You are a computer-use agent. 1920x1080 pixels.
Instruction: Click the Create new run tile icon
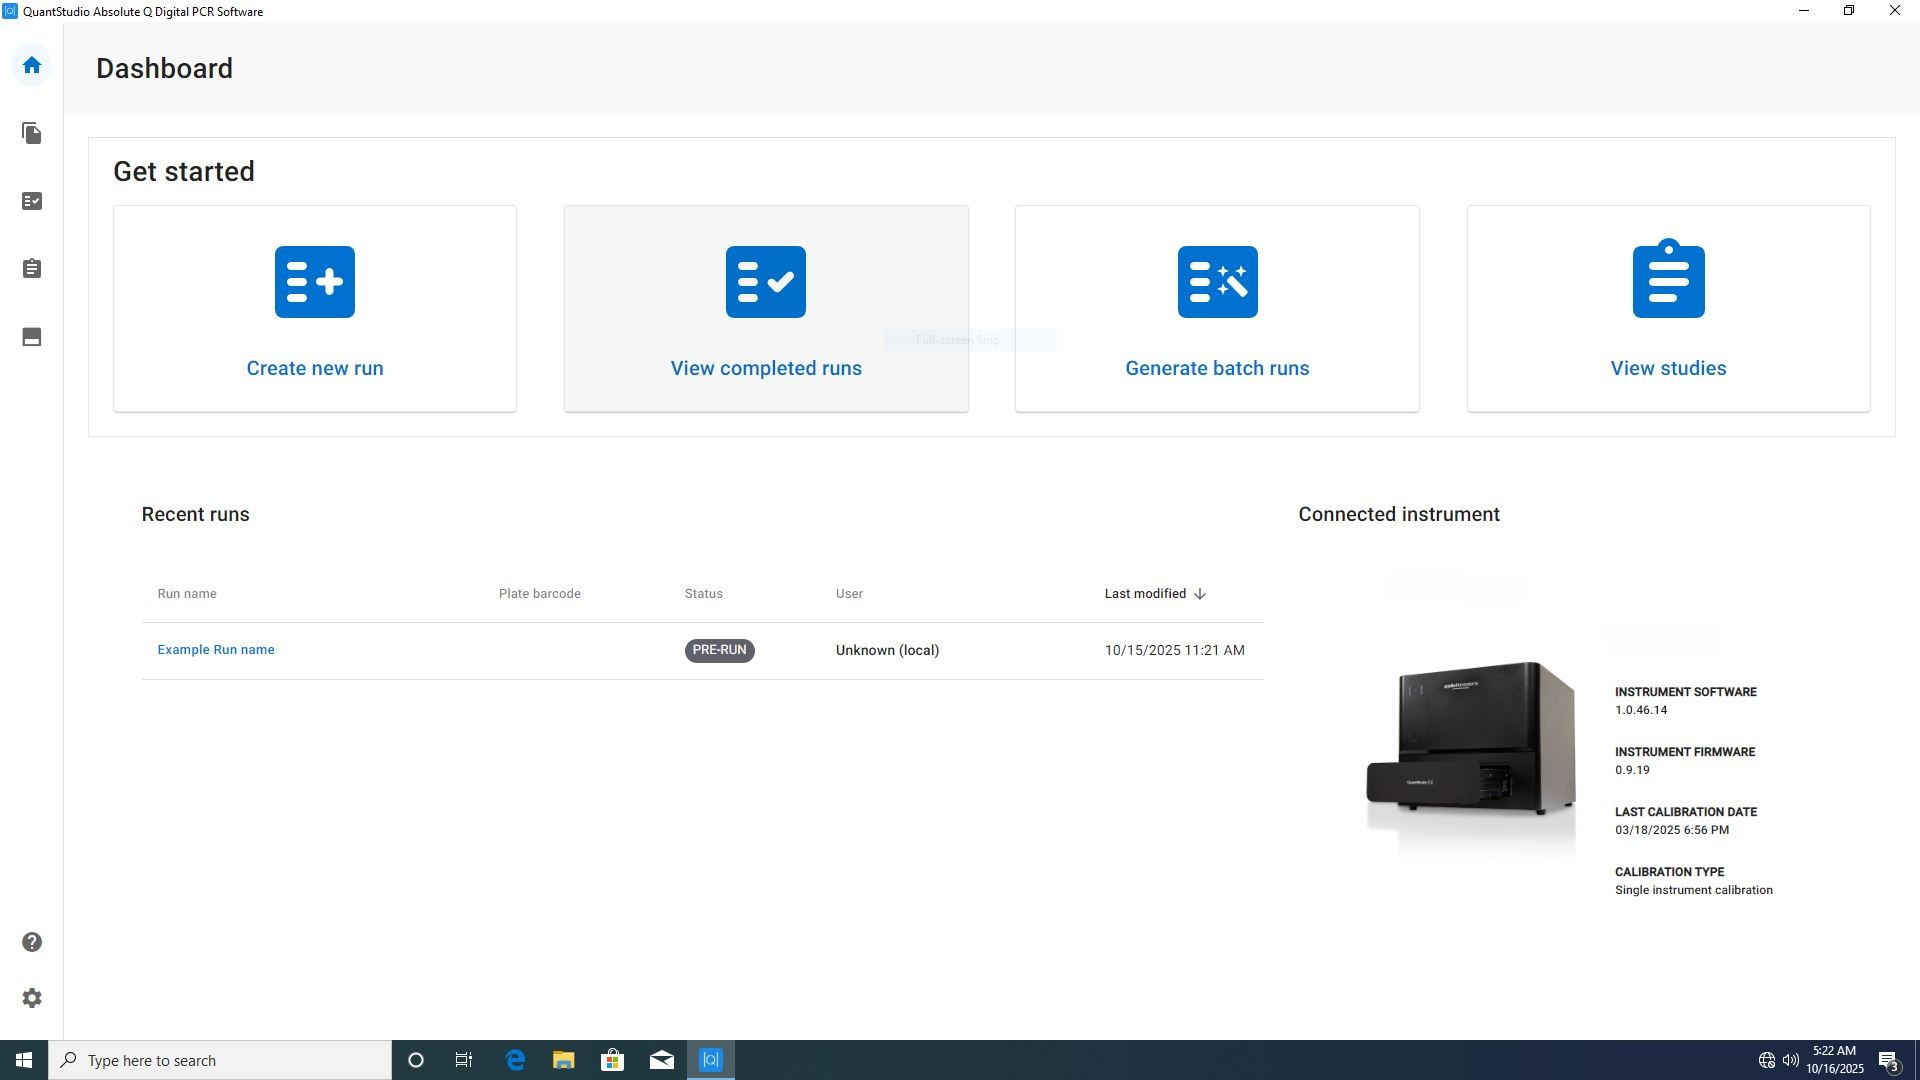(314, 282)
